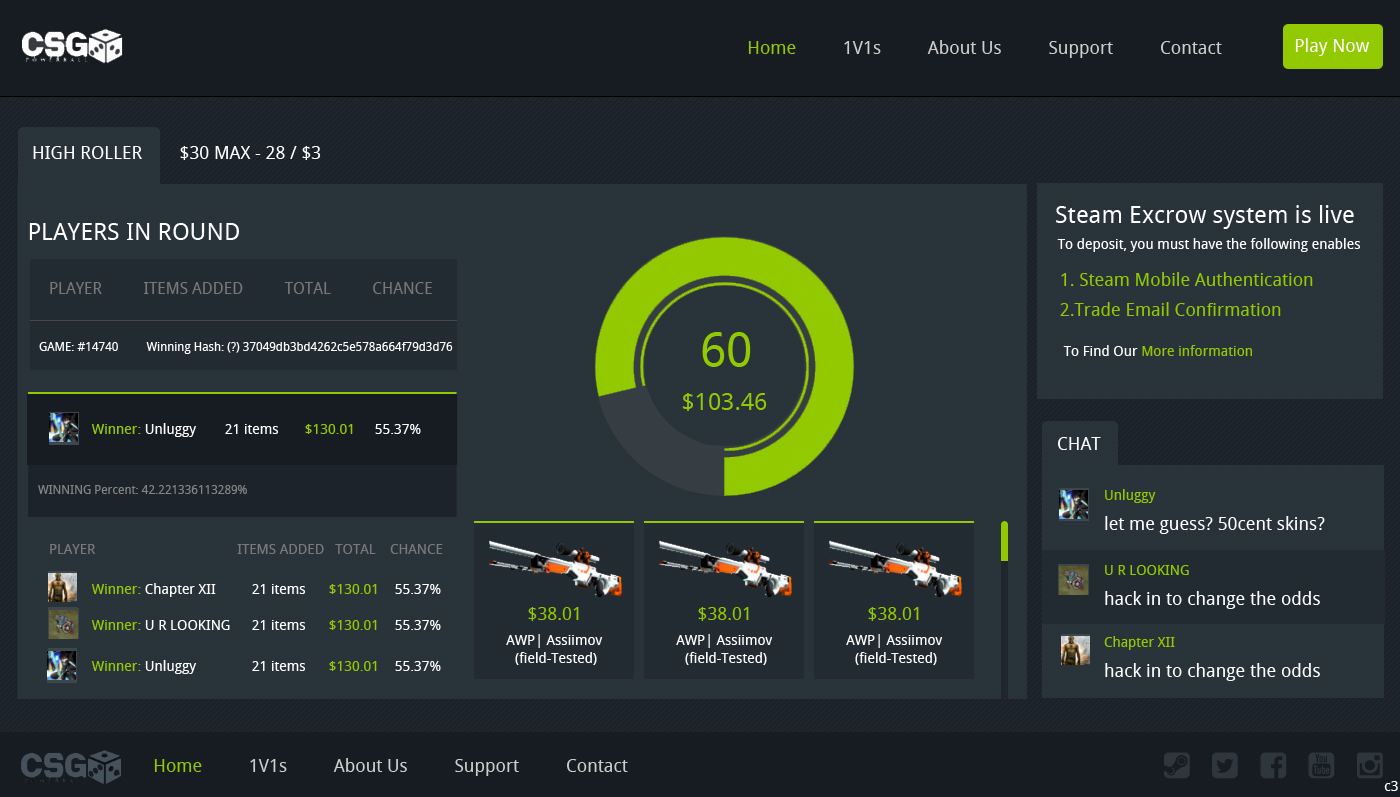Screen dimensions: 1400x797
Task: Click the CSGO dice logo in header
Action: point(72,47)
